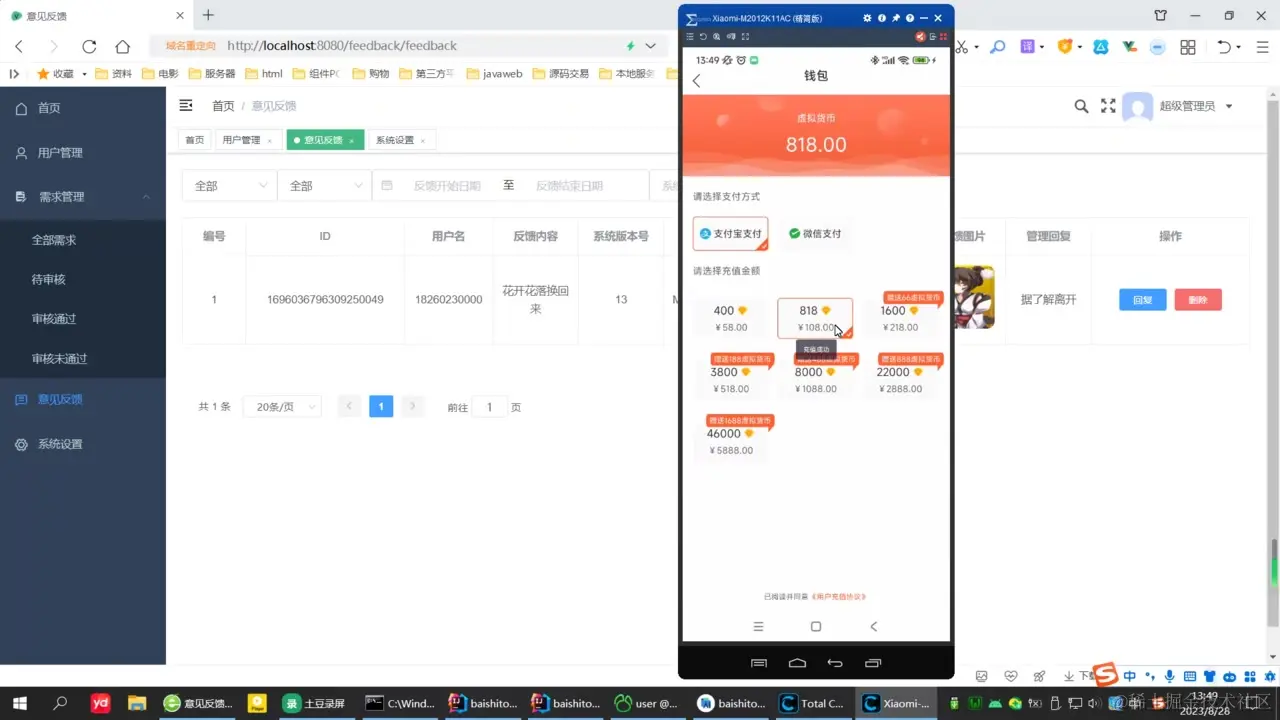Tap the phone's back navigation arrow

pos(873,627)
